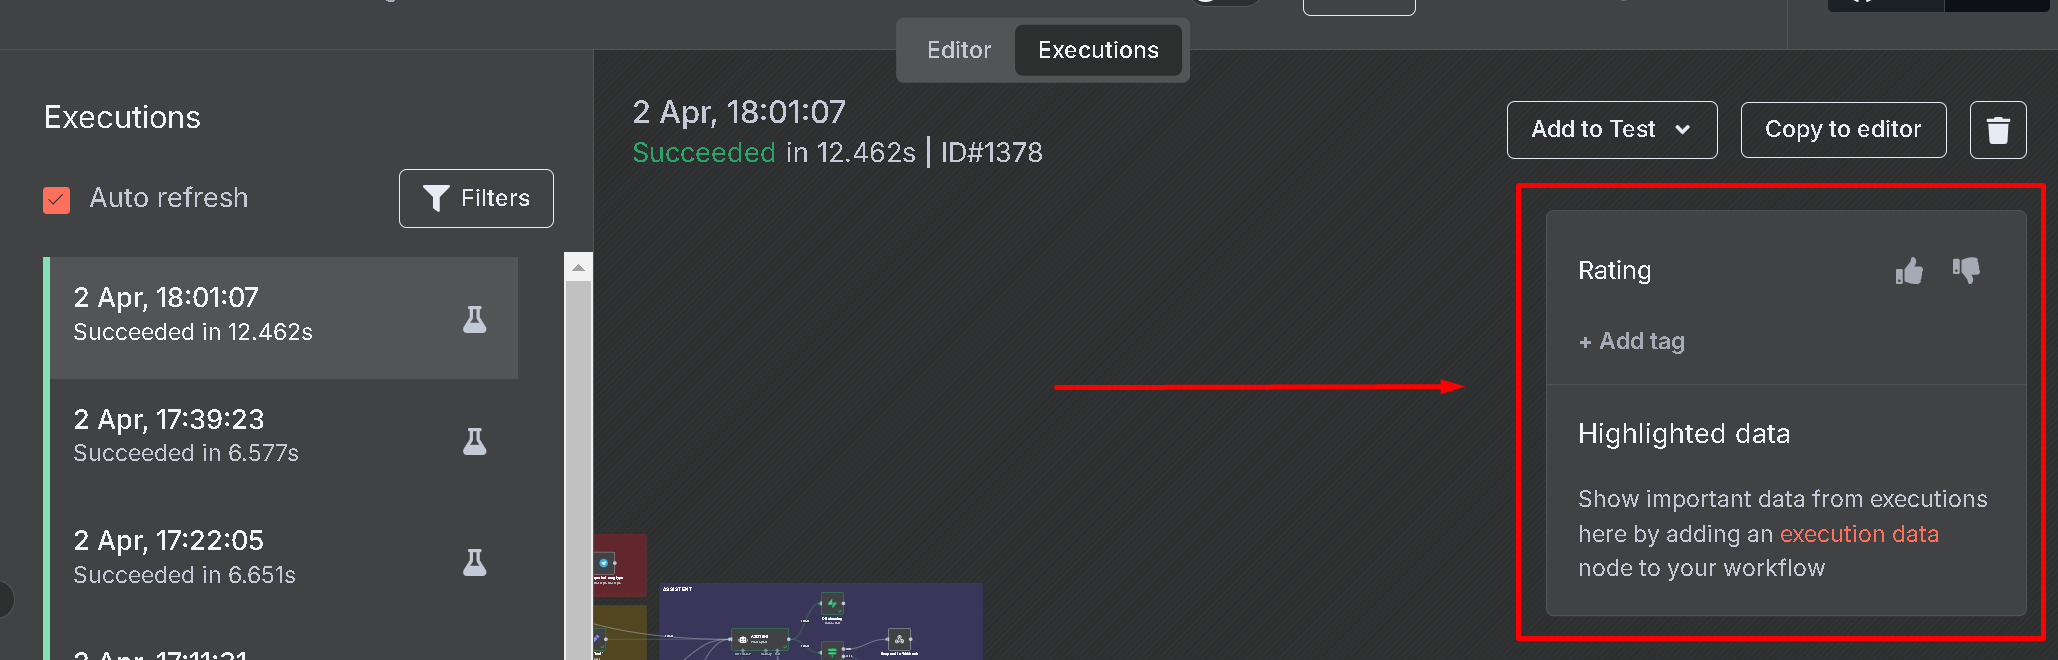Switch to the Executions tab
2058x660 pixels.
pos(1098,50)
